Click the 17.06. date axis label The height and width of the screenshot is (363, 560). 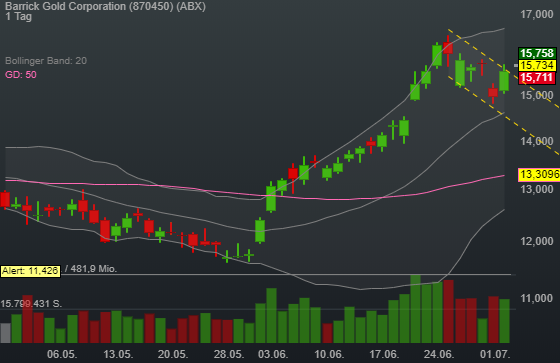[x=384, y=354]
